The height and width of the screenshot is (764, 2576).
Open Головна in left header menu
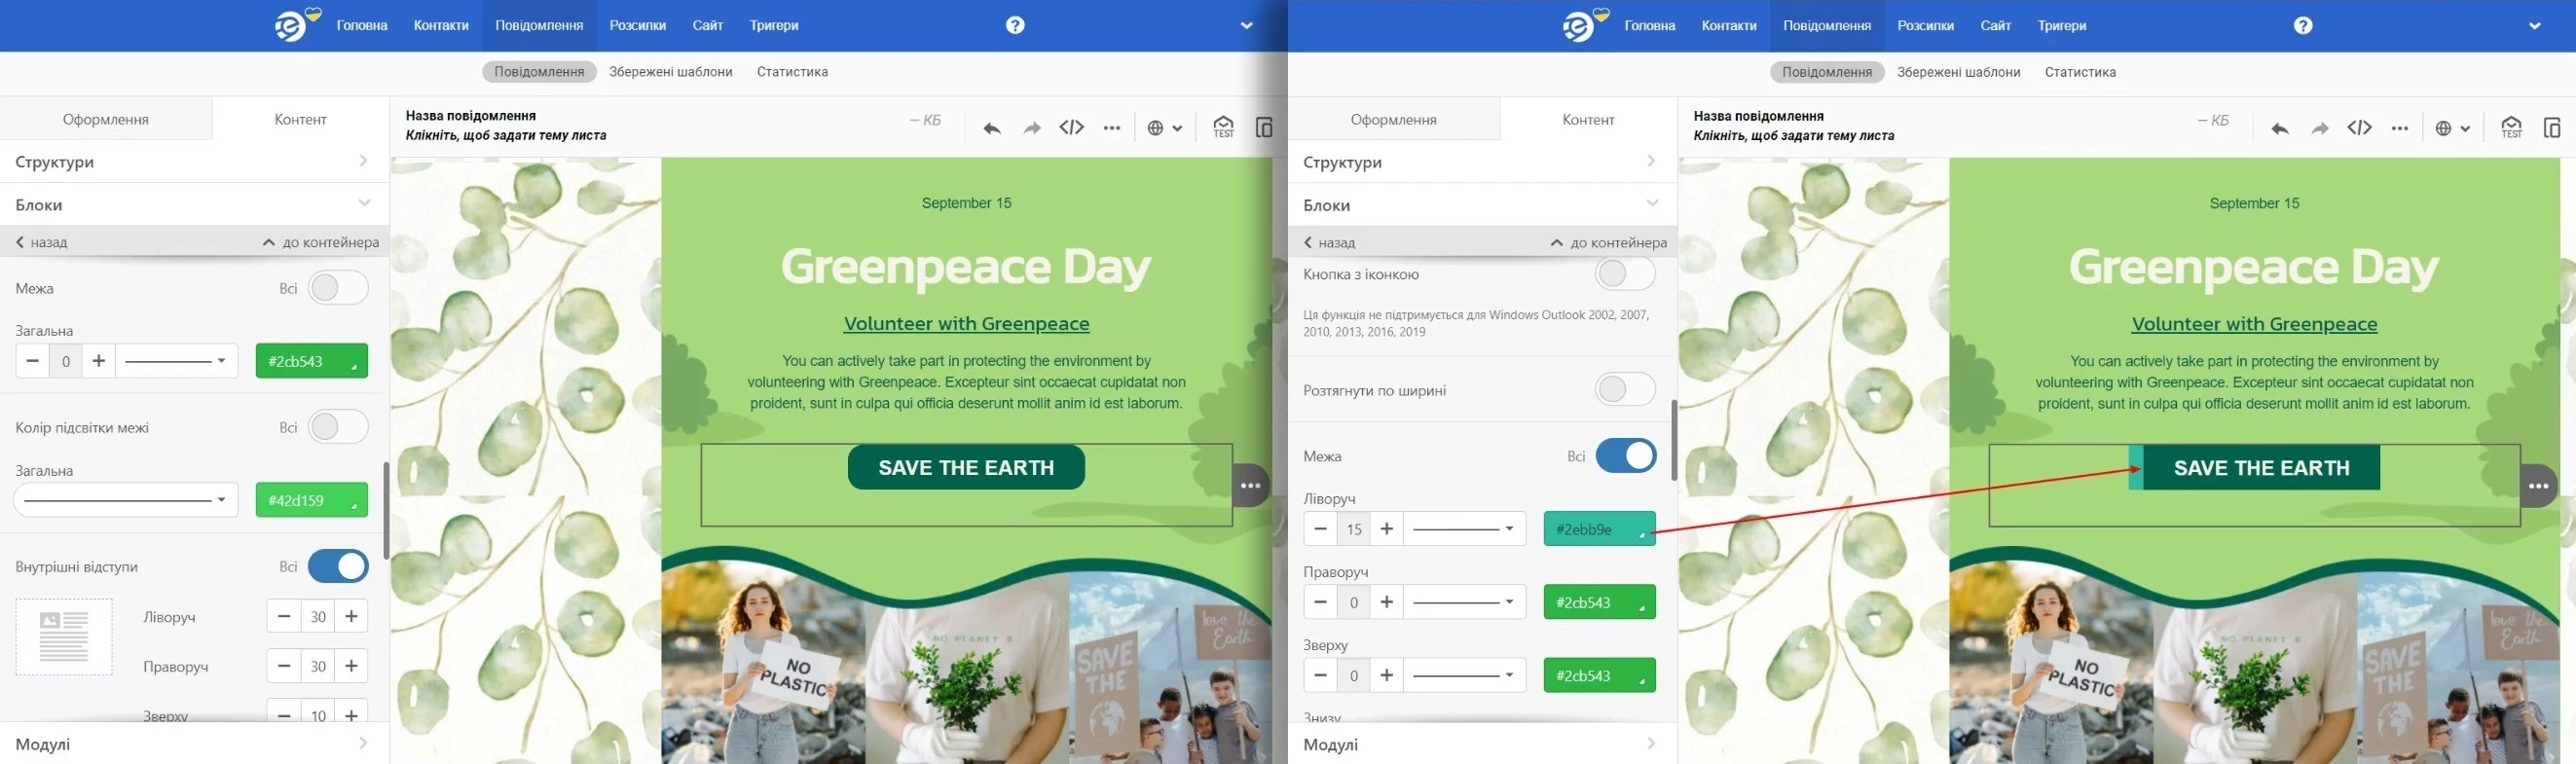click(362, 25)
